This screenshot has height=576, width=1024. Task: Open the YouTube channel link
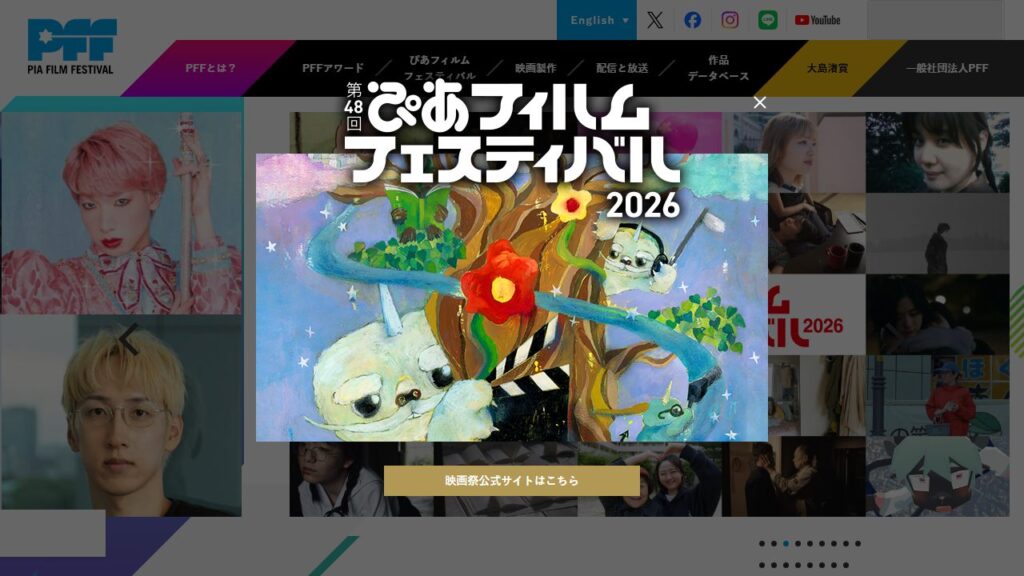(x=818, y=20)
